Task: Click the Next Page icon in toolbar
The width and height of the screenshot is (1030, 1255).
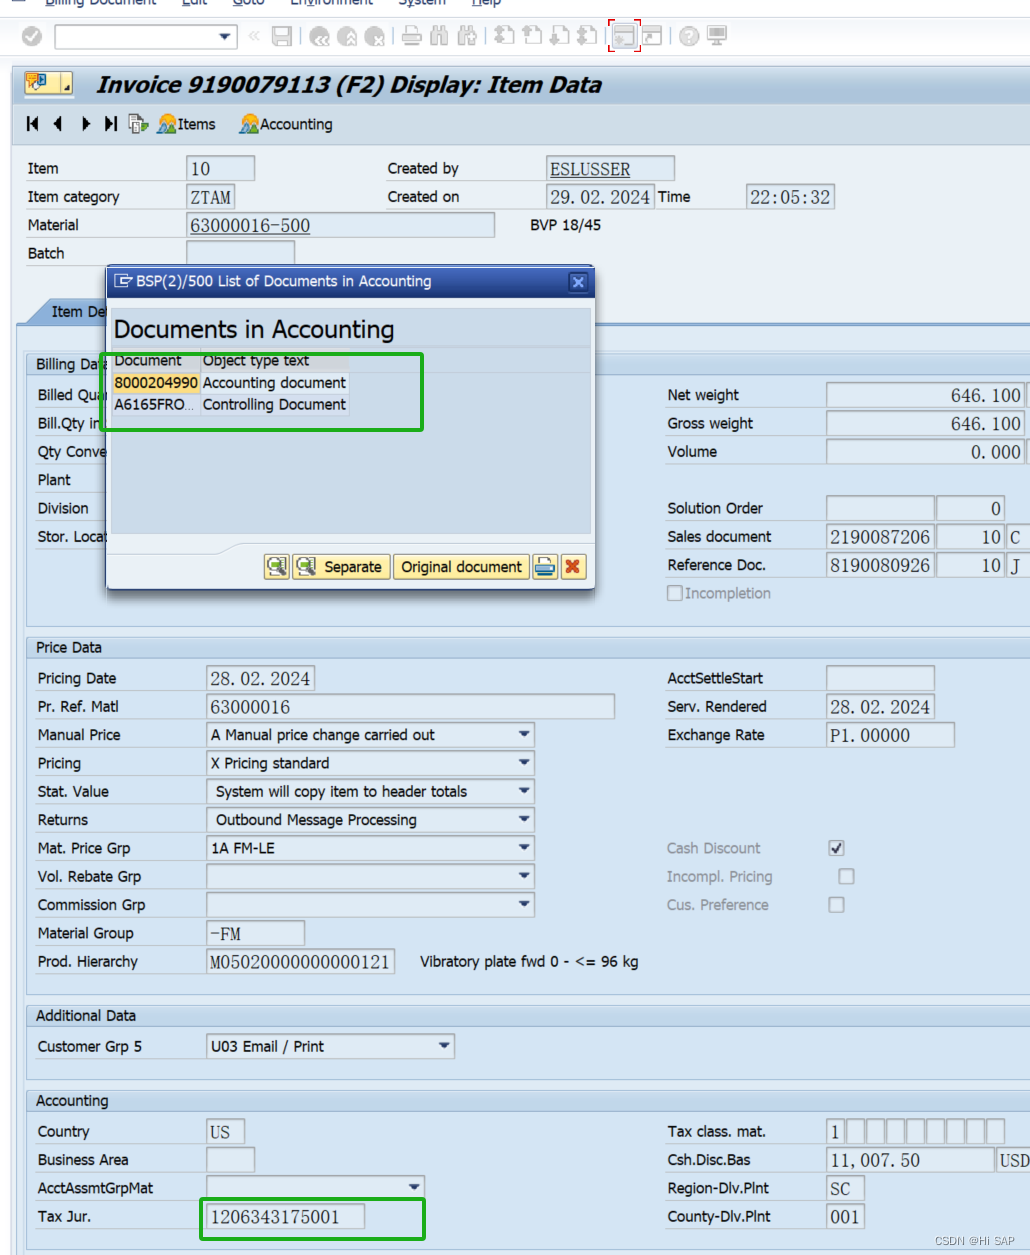Action: [559, 36]
